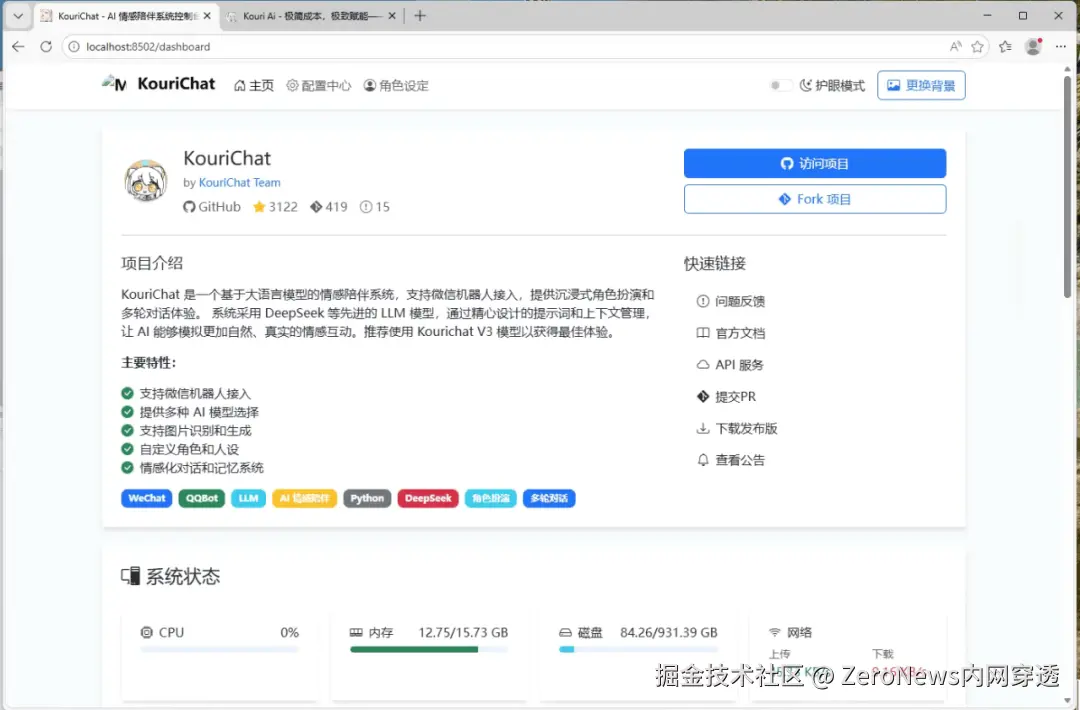Open the 配置中心 nav item
The width and height of the screenshot is (1080, 710).
pos(319,85)
